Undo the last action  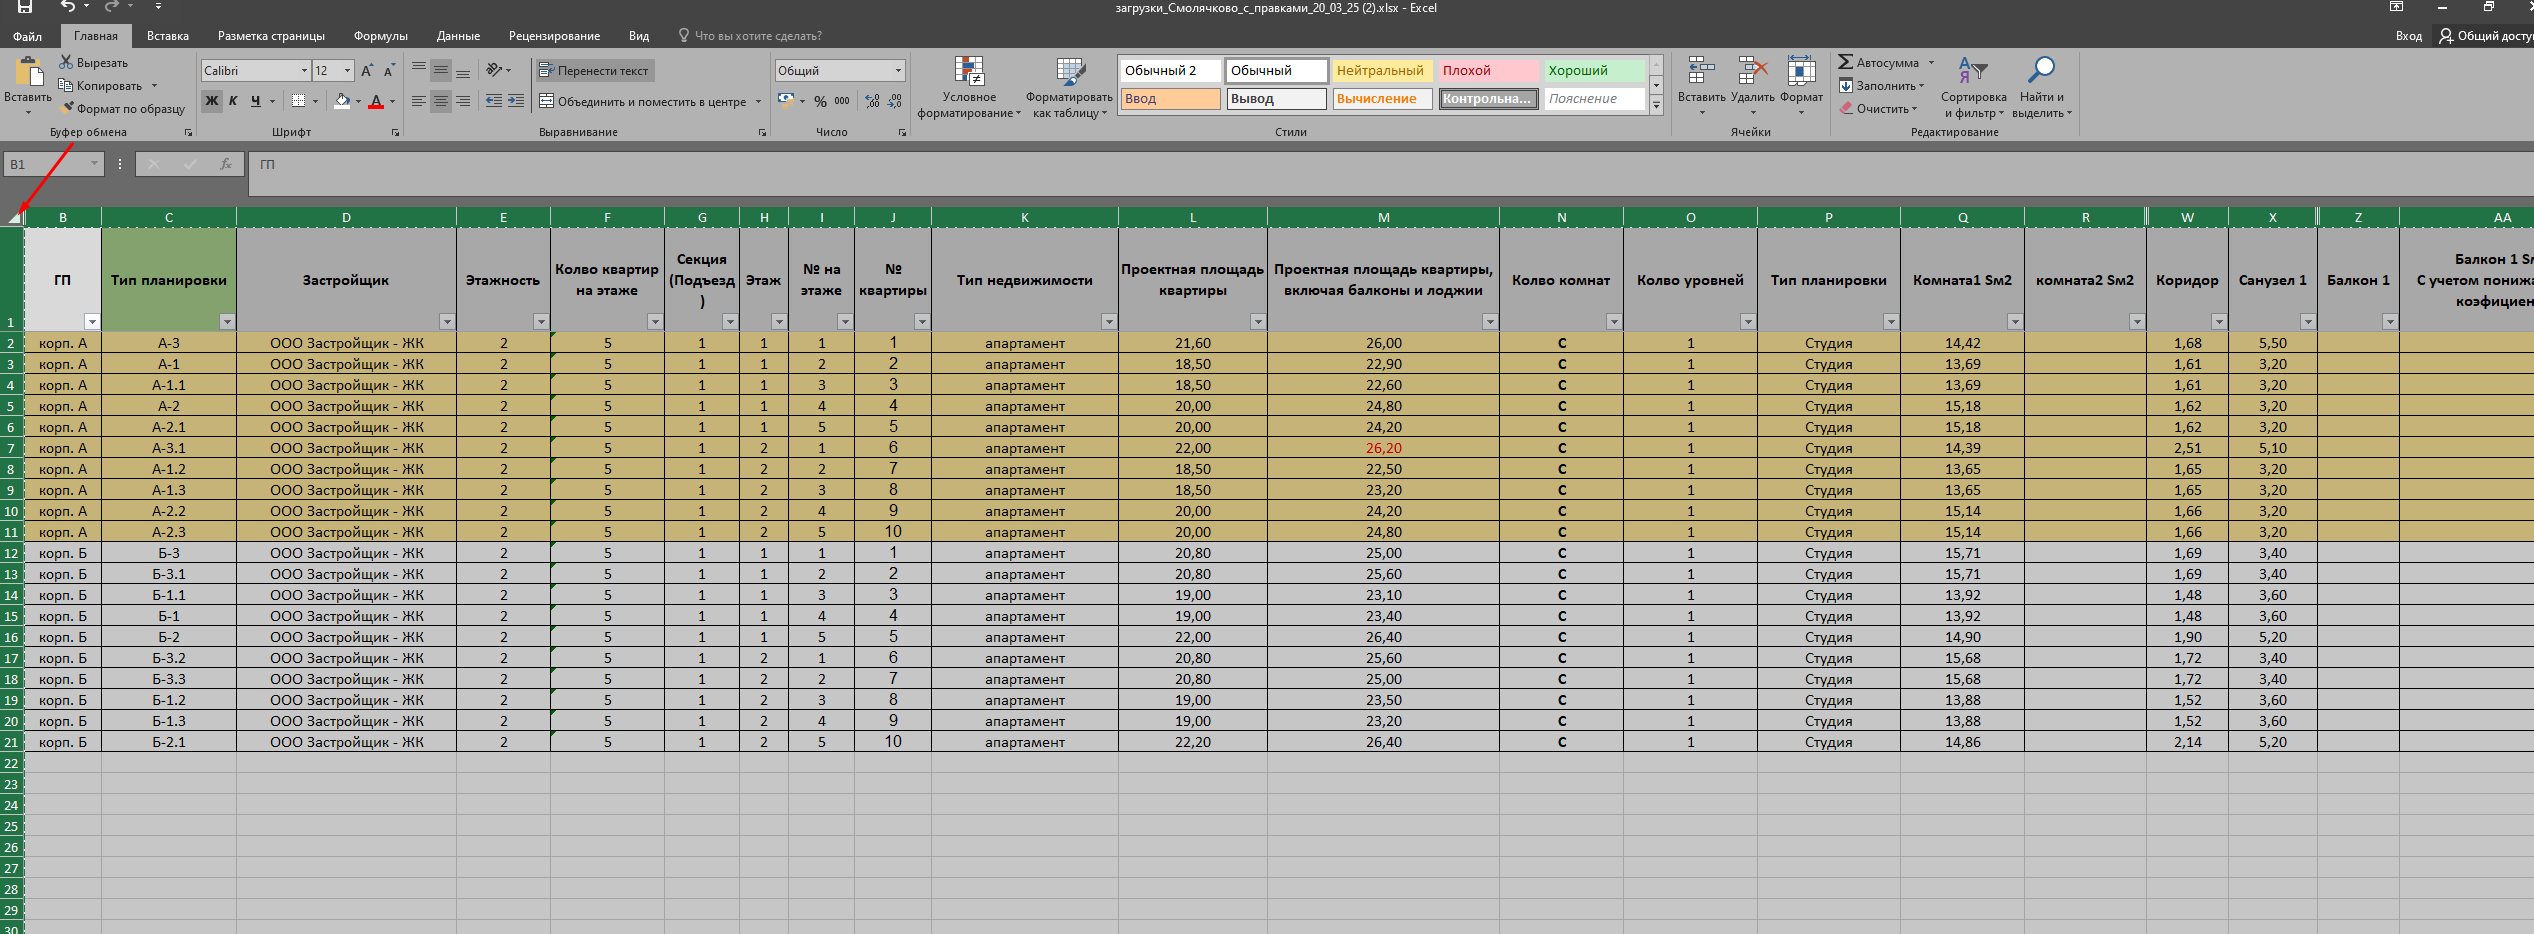coord(68,7)
